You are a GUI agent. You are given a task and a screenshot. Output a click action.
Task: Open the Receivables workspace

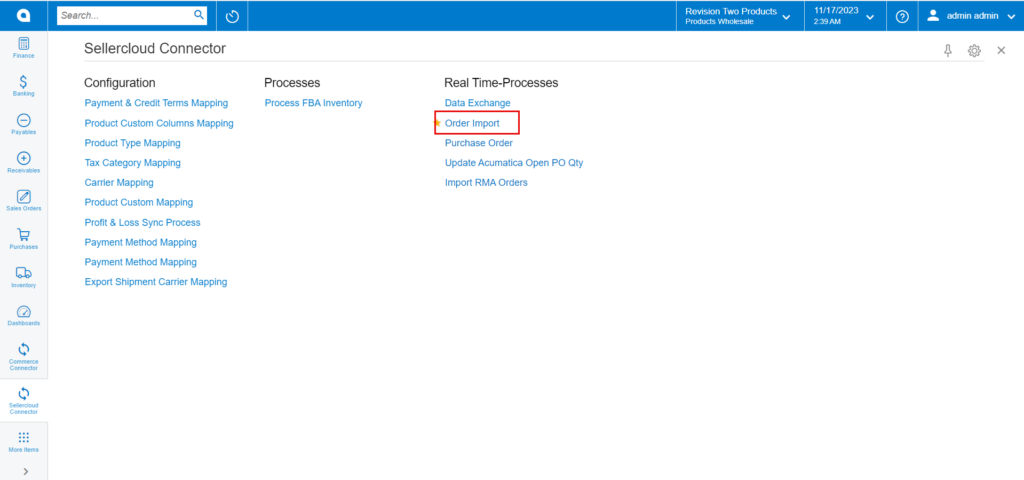(24, 163)
